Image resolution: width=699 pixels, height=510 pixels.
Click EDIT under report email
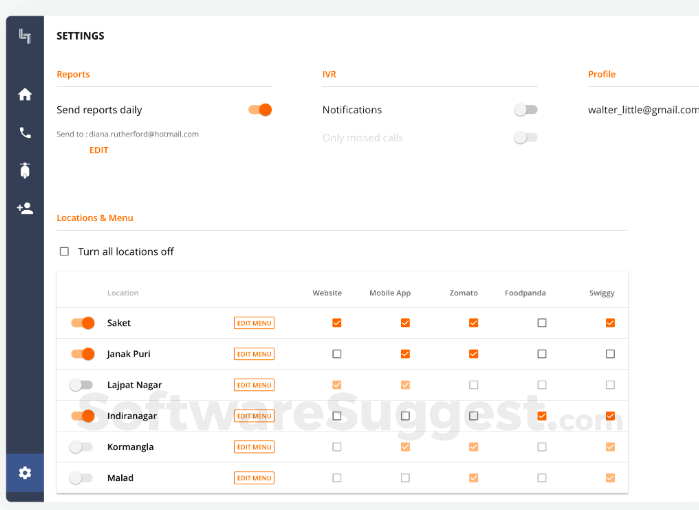tap(99, 150)
